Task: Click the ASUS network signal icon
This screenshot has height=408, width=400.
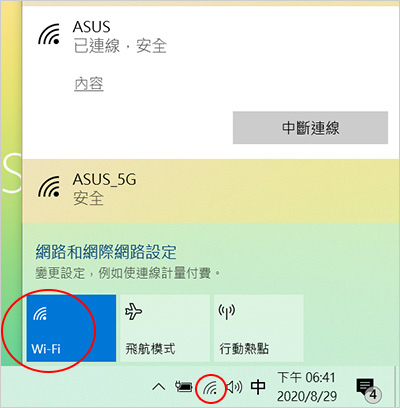Action: coord(49,34)
